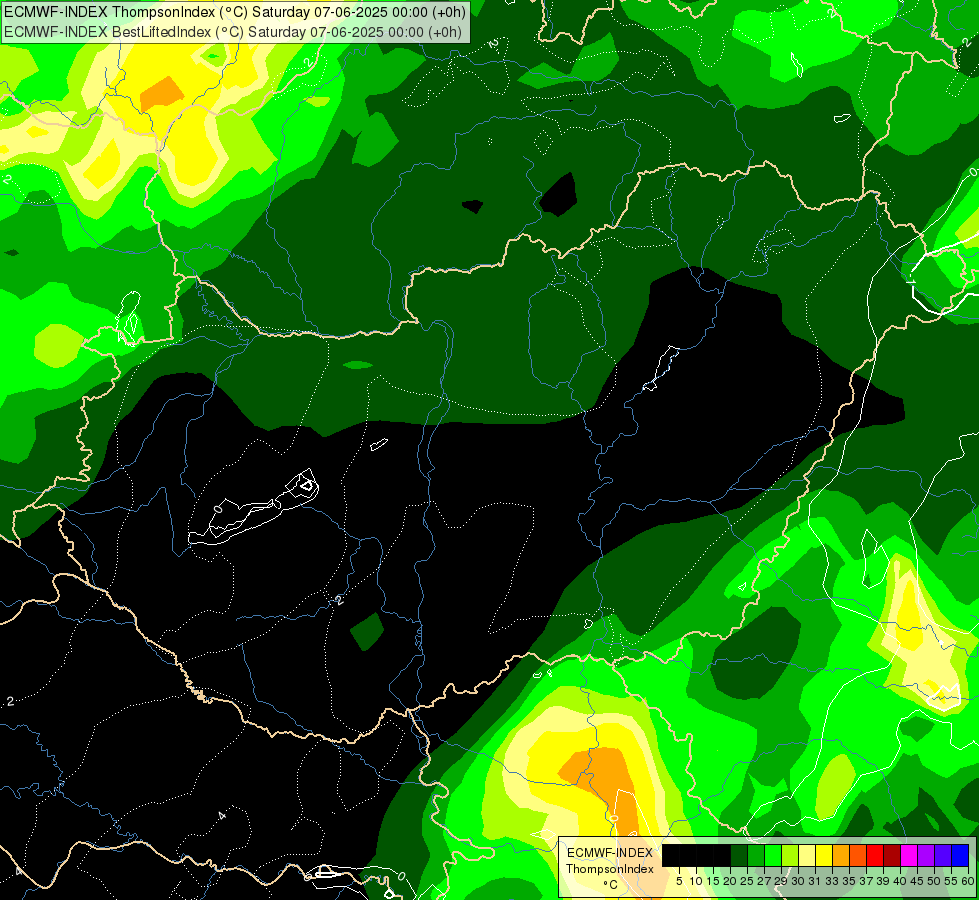Select the legend tick value 25
This screenshot has height=900, width=979.
tap(747, 881)
